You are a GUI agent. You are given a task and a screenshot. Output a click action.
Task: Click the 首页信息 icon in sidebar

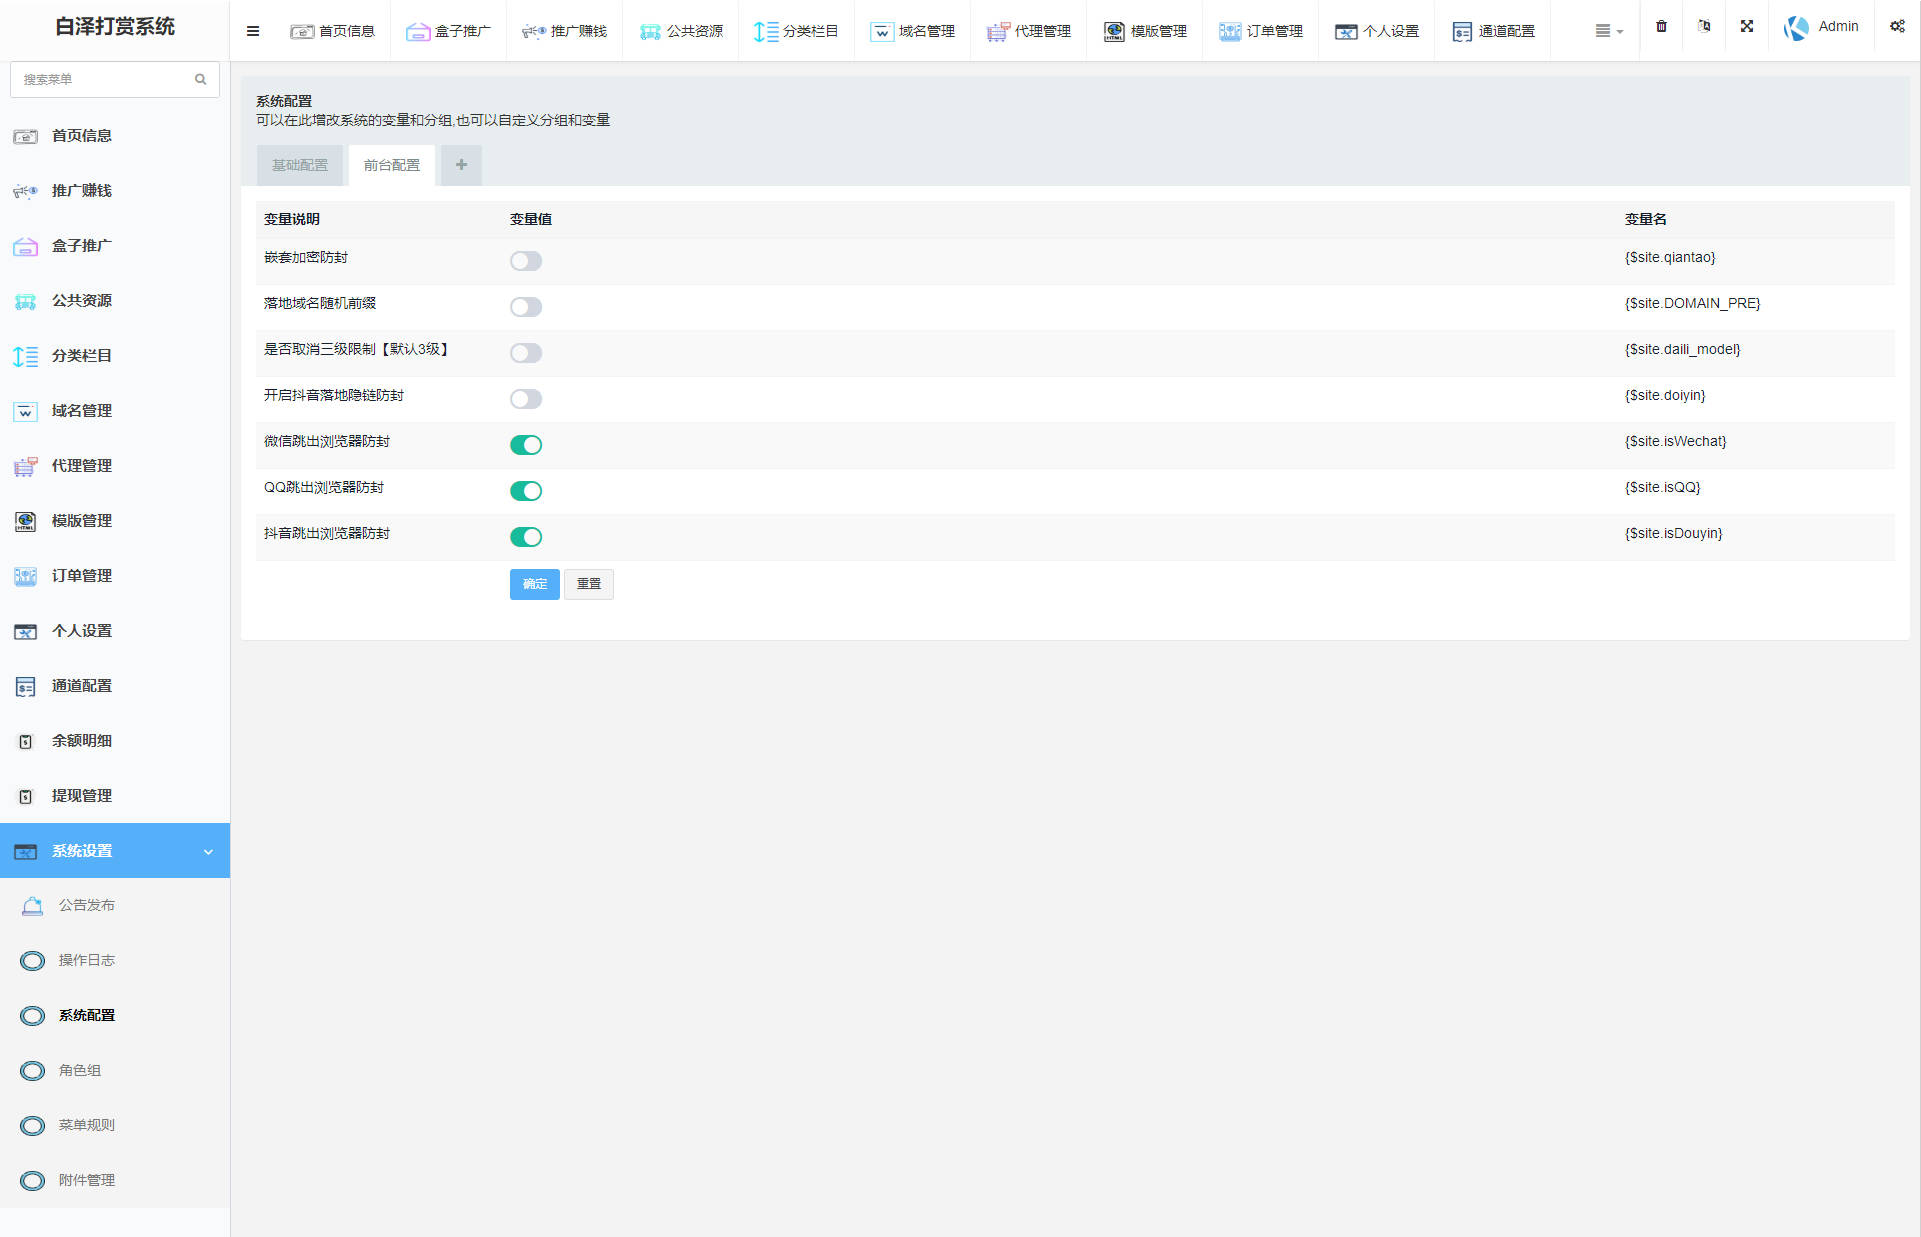(25, 136)
